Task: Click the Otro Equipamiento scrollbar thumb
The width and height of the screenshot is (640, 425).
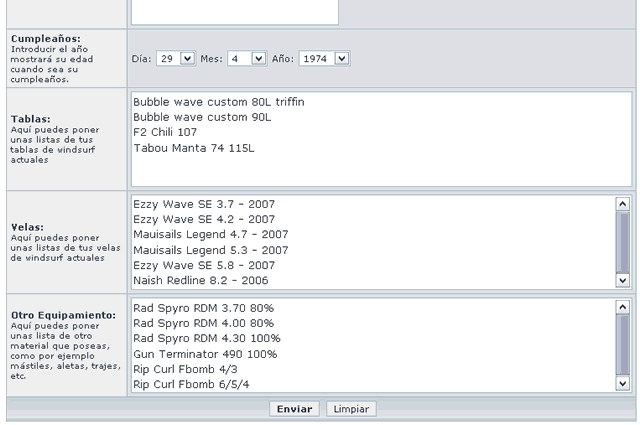Action: click(624, 343)
